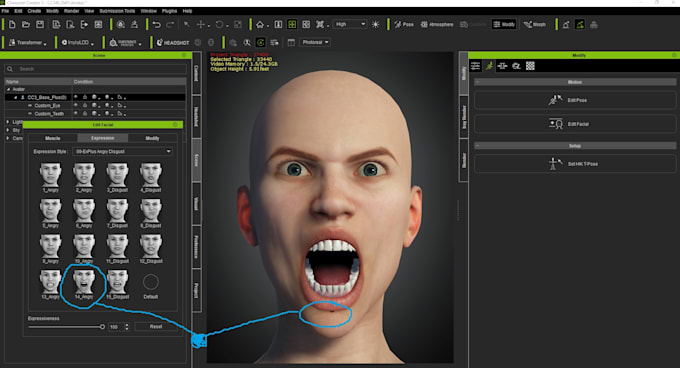Click the Reset button beside Expressiveness
The image size is (680, 368).
click(156, 326)
